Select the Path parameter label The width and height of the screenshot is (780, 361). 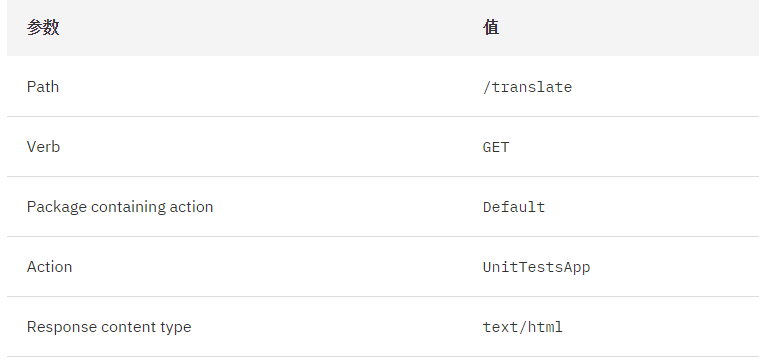pyautogui.click(x=43, y=87)
